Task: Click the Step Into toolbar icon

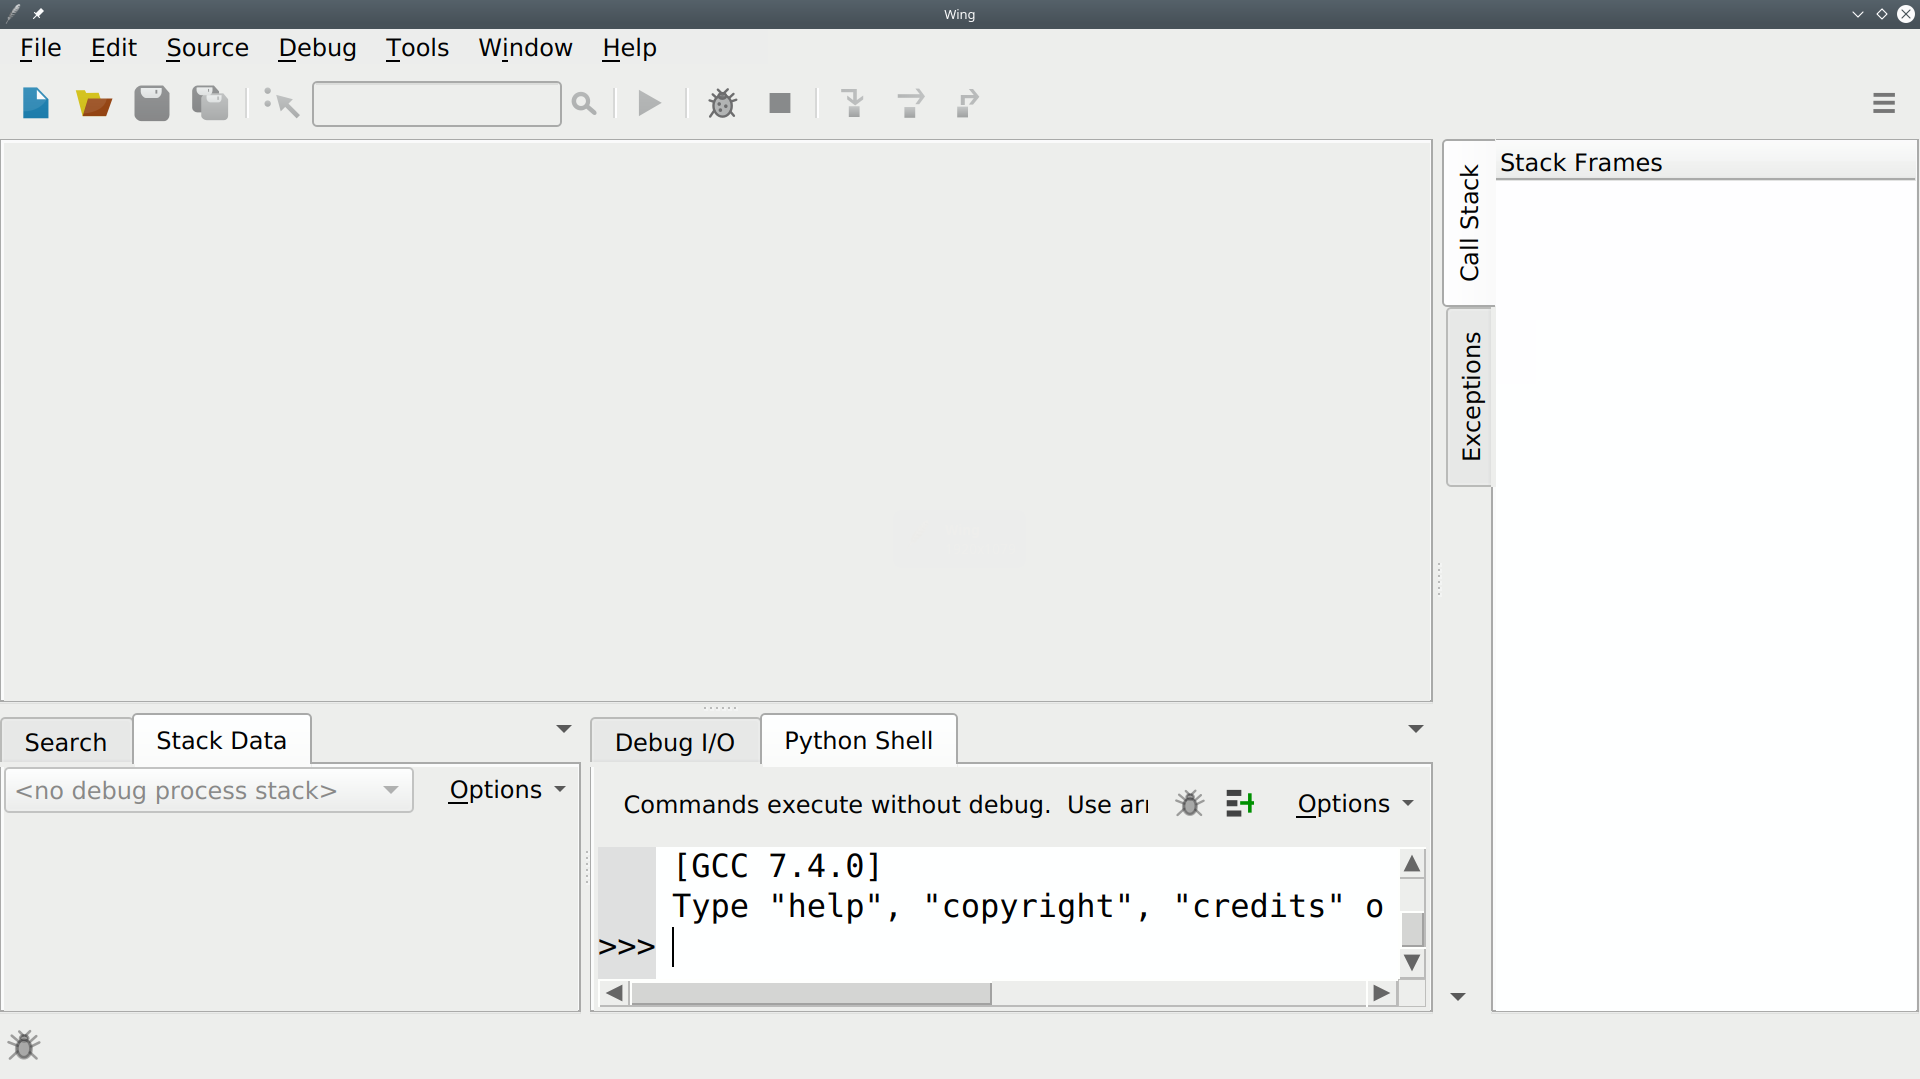Action: [853, 103]
